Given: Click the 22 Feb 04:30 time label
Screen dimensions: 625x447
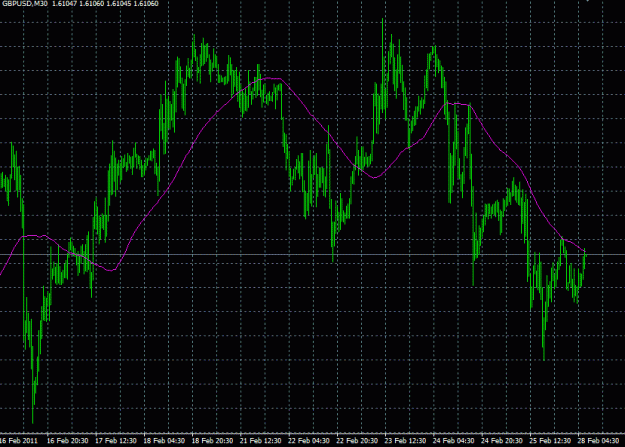Looking at the screenshot, I should coord(309,441).
